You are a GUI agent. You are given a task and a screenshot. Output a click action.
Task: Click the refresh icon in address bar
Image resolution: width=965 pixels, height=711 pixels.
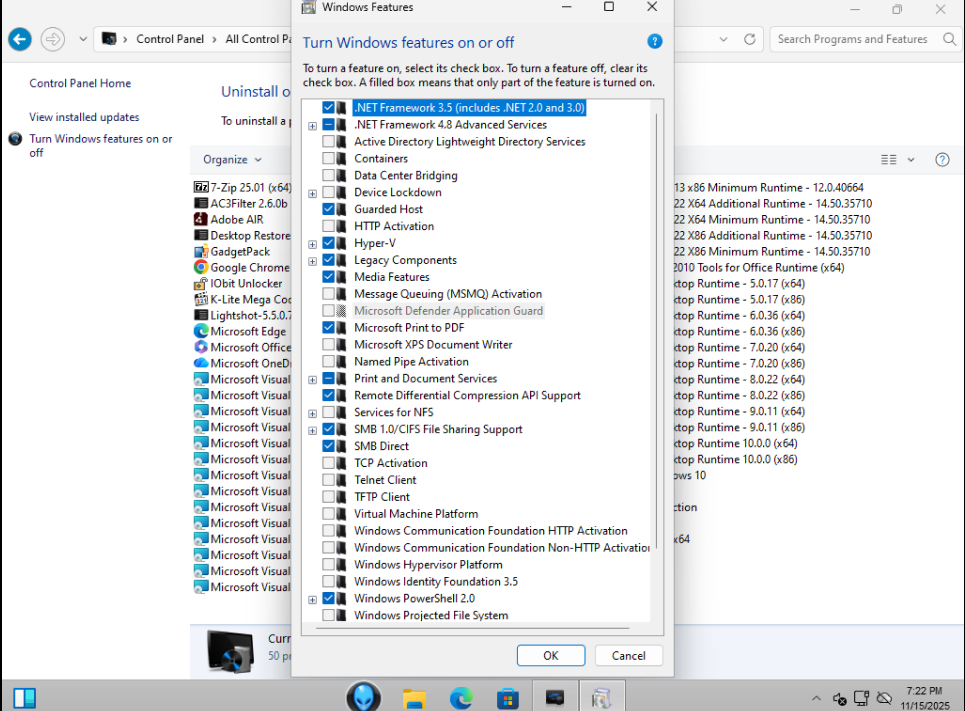click(x=749, y=39)
